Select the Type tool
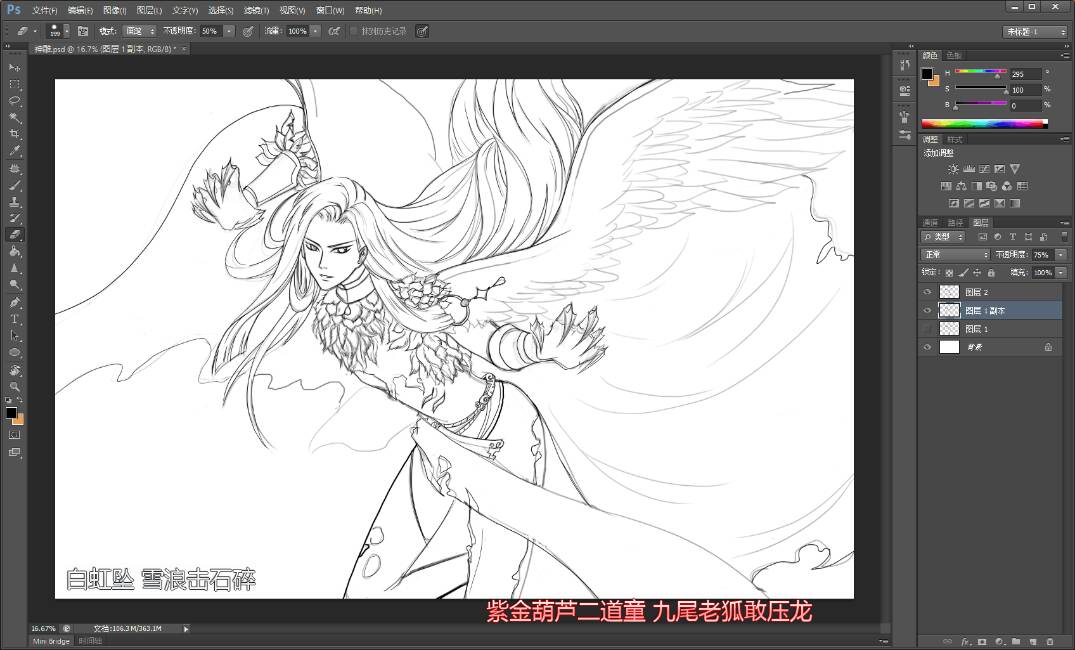The height and width of the screenshot is (650, 1075). pyautogui.click(x=14, y=319)
